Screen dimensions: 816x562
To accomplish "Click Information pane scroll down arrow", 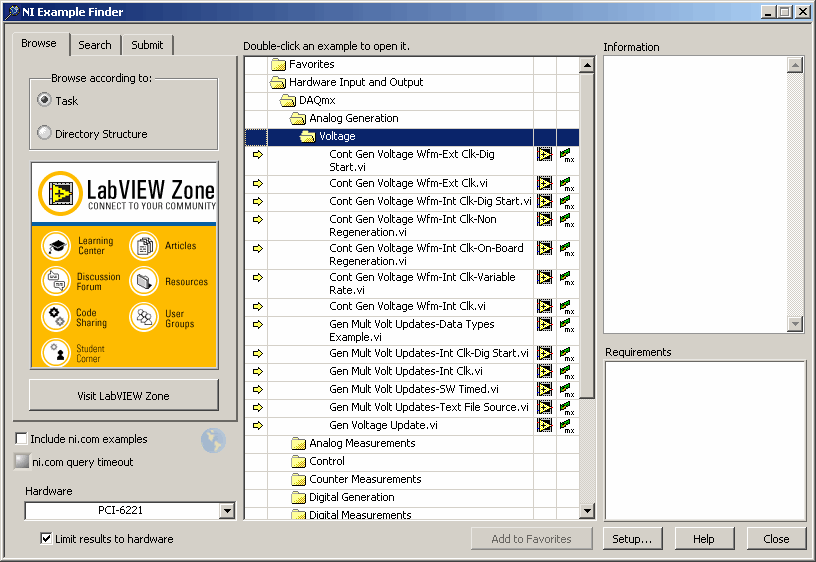I will pyautogui.click(x=795, y=324).
